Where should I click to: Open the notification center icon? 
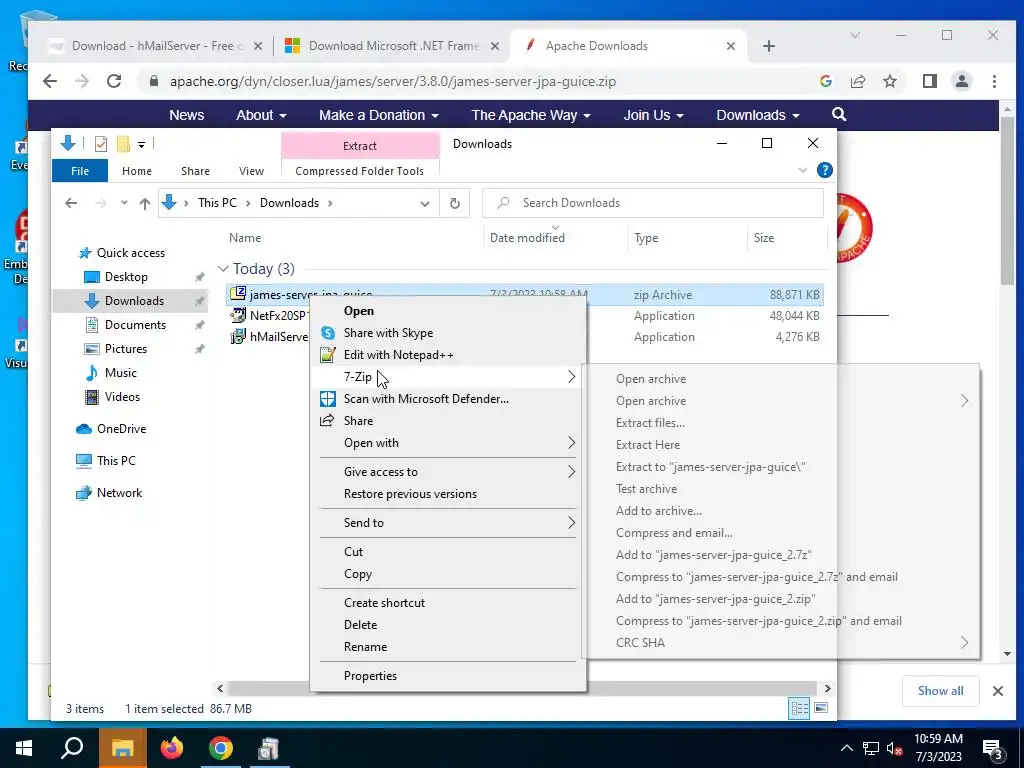coord(993,749)
